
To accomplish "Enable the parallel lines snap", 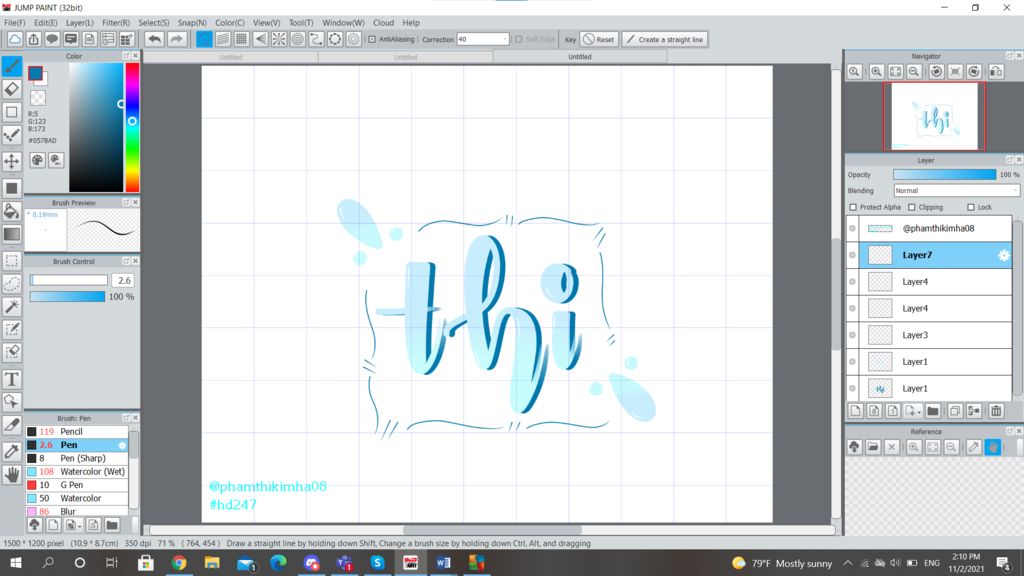I will point(223,39).
